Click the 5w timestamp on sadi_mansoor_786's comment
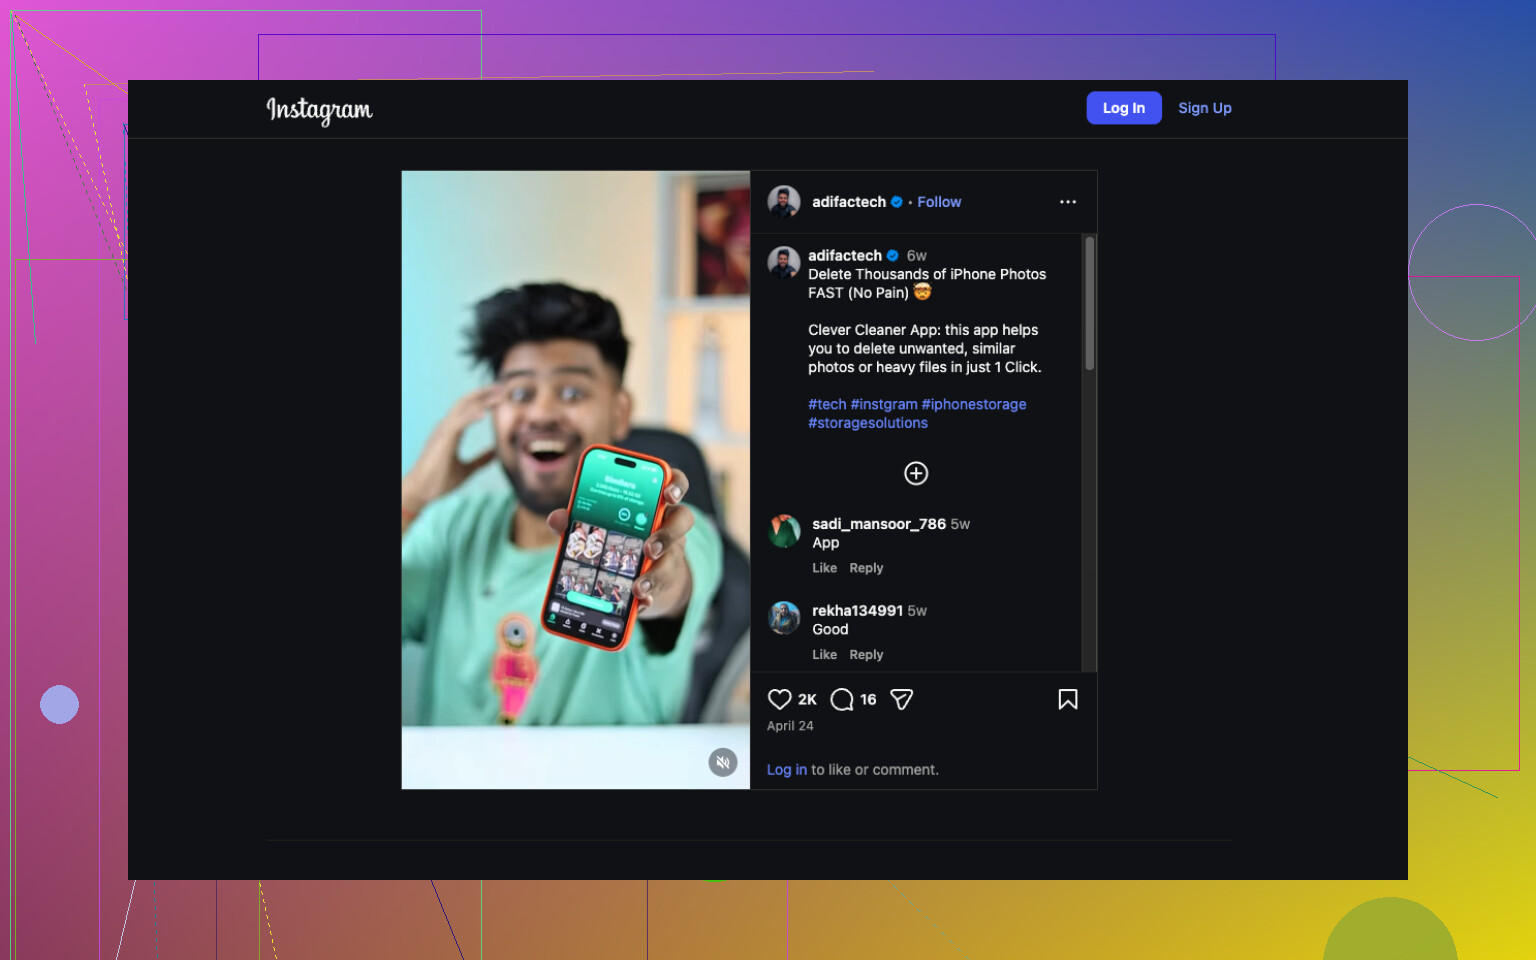Screen dimensions: 1536x960 (x=960, y=524)
